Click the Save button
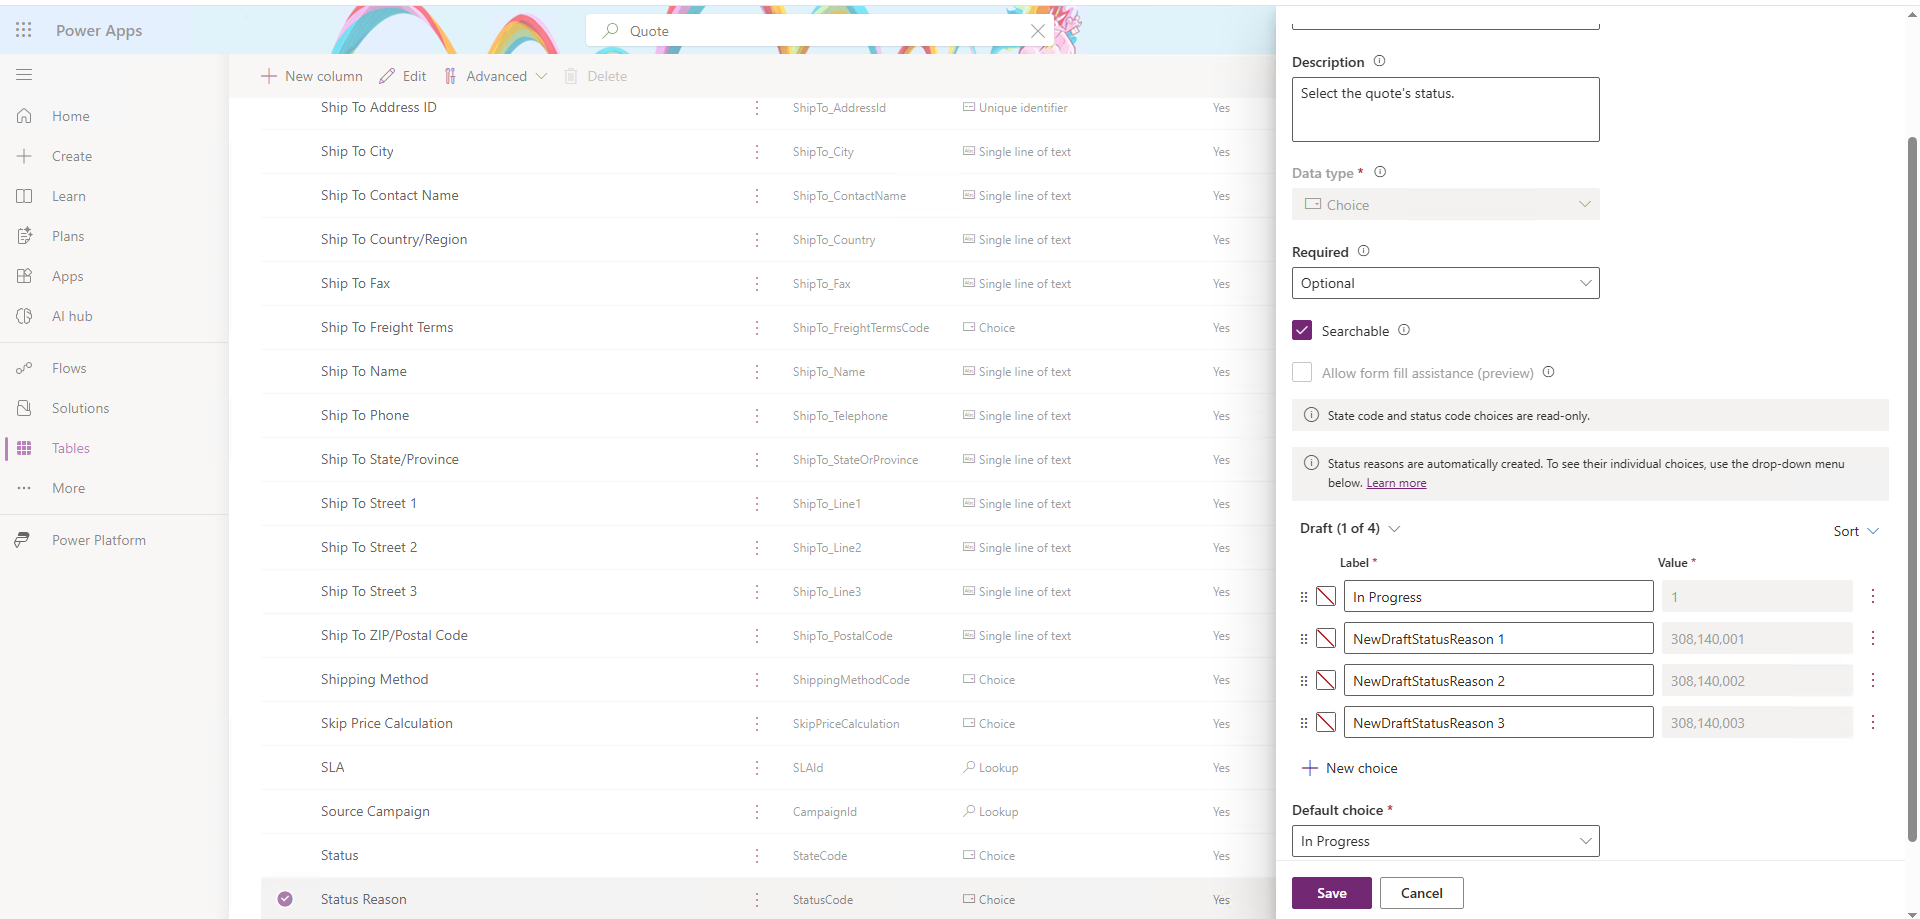 point(1331,893)
